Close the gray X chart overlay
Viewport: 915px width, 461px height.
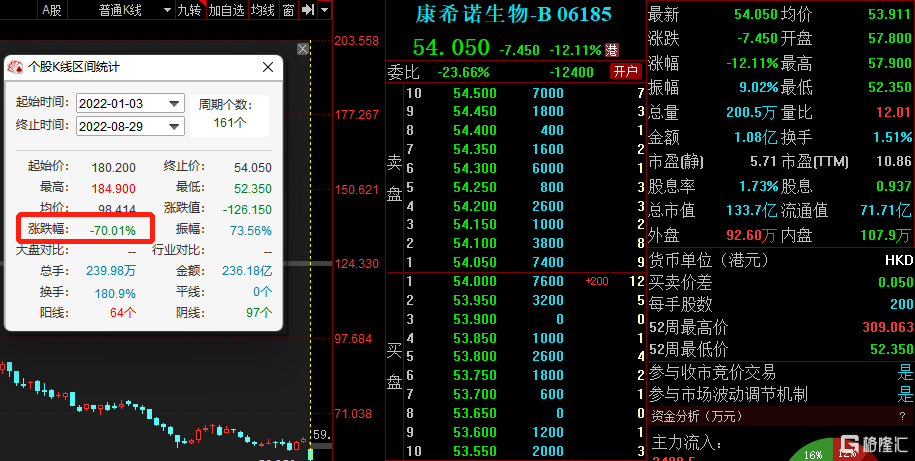pos(302,49)
